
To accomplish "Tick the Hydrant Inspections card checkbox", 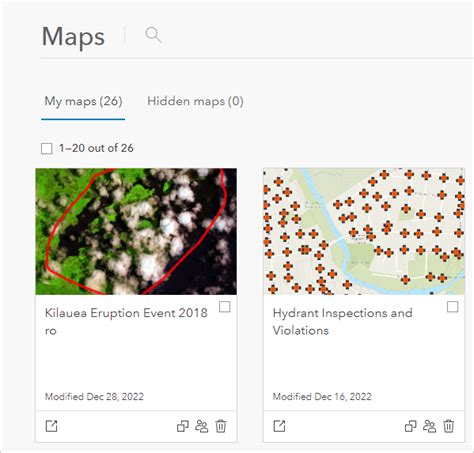I will click(453, 307).
